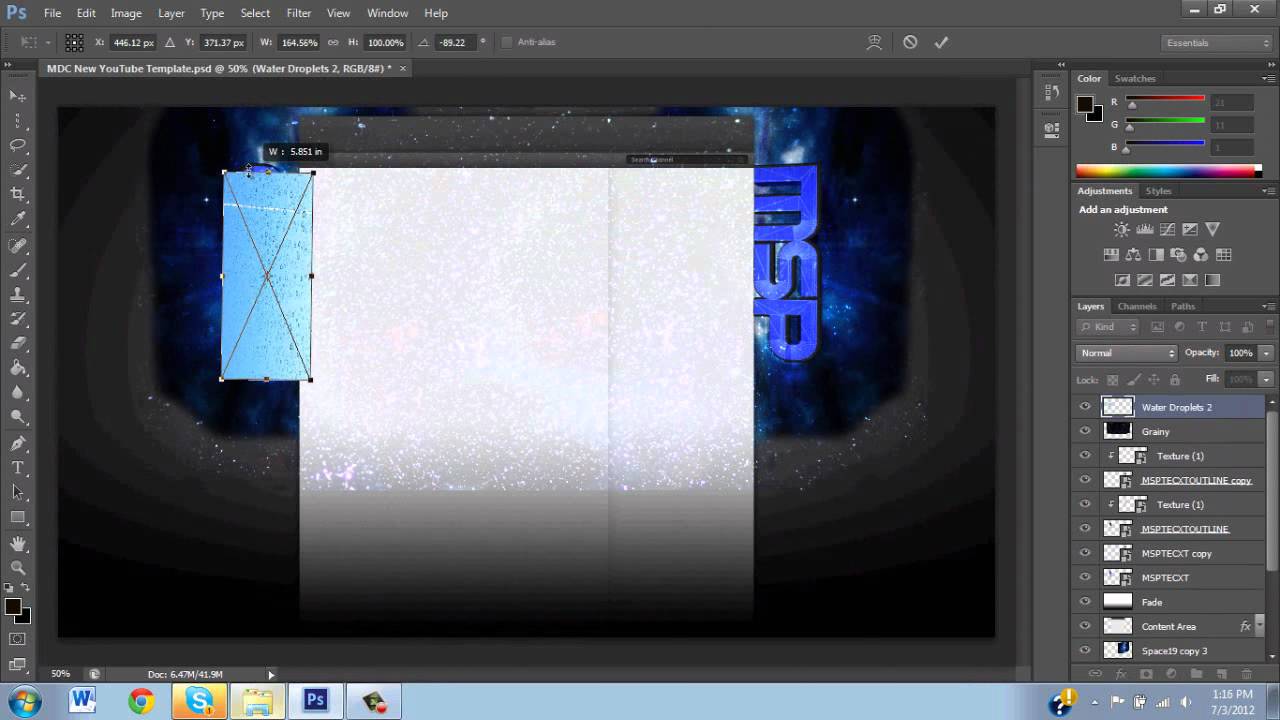Image resolution: width=1280 pixels, height=720 pixels.
Task: Hide the MSPTECXTOUTLINE copy layer
Action: click(1085, 480)
